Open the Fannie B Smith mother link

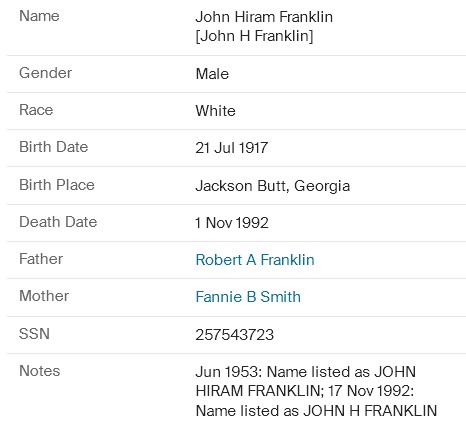pos(248,297)
